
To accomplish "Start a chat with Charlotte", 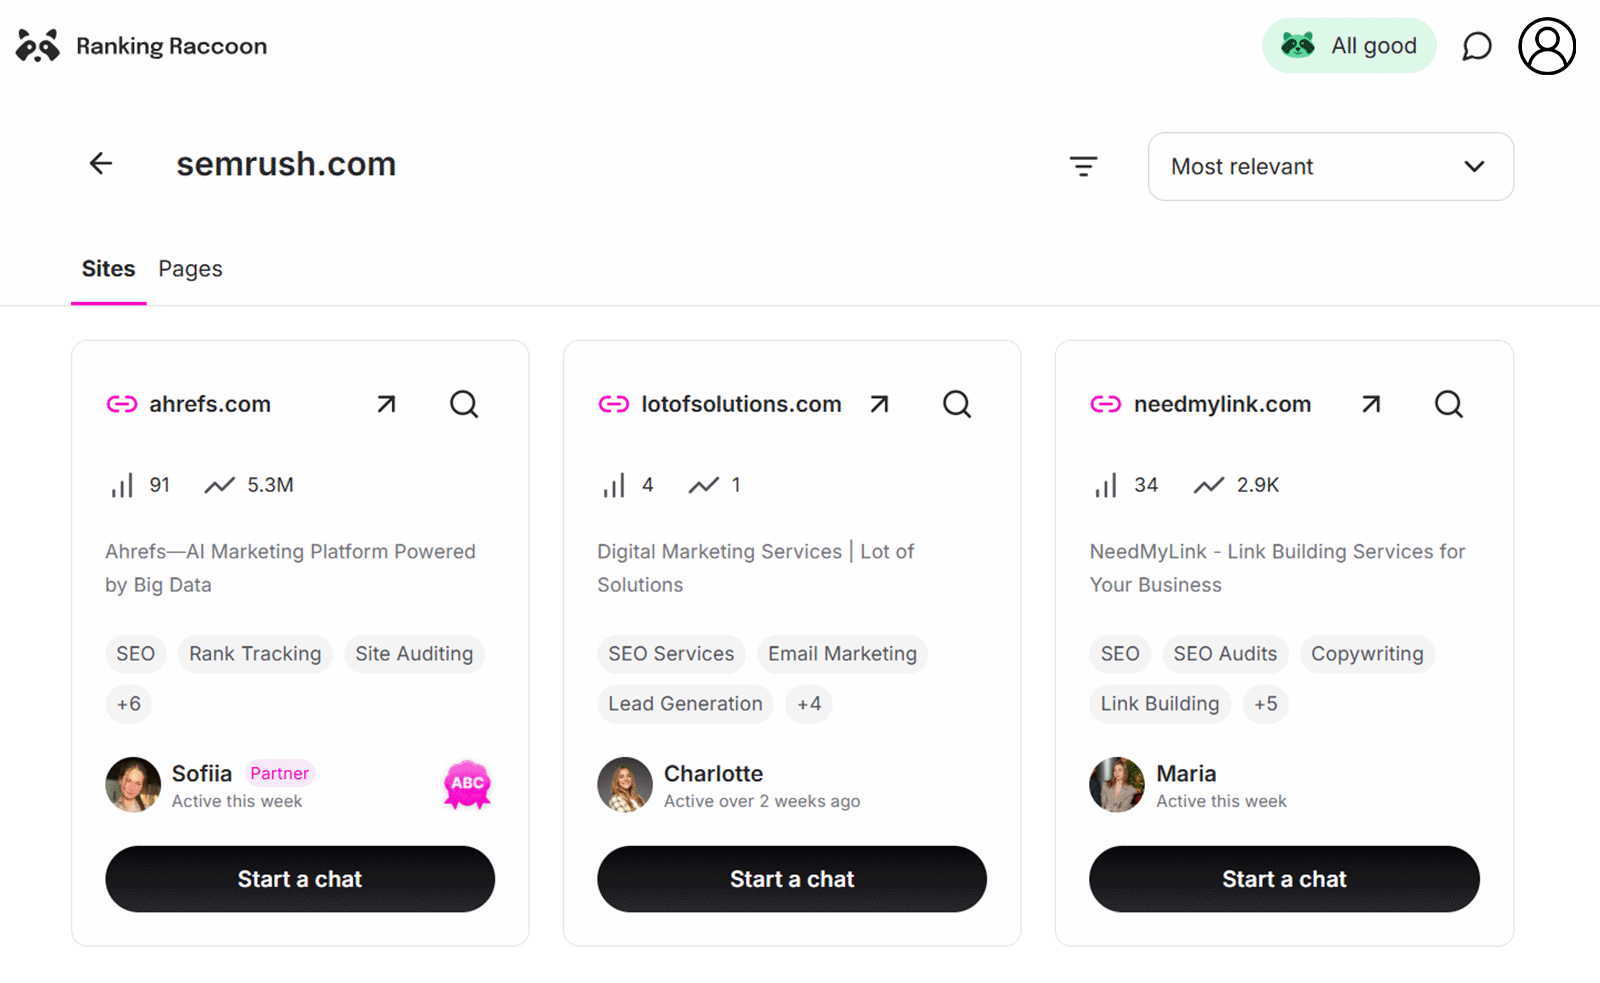I will (x=791, y=879).
